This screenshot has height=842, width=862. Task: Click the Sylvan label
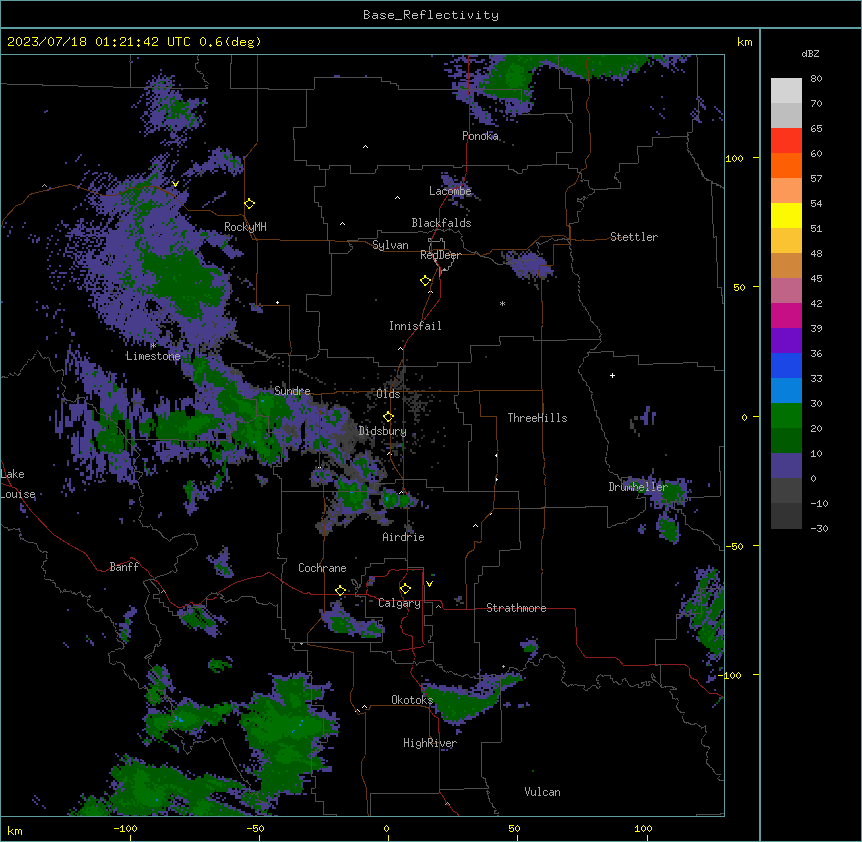coord(390,245)
